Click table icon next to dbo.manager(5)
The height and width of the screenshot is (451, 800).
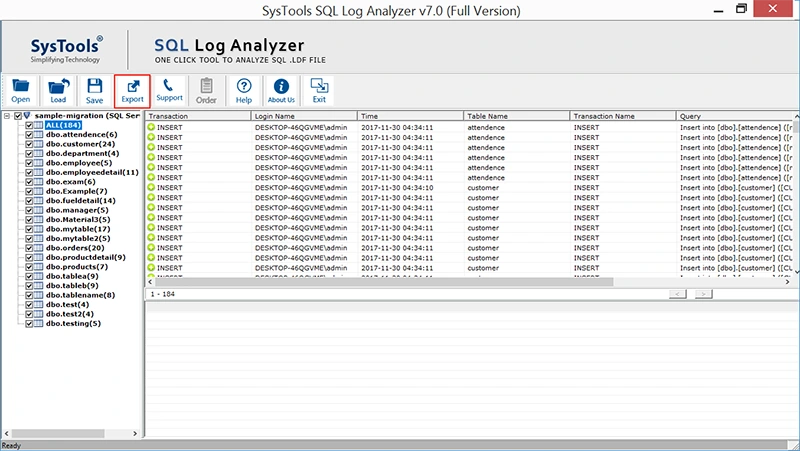coord(38,210)
